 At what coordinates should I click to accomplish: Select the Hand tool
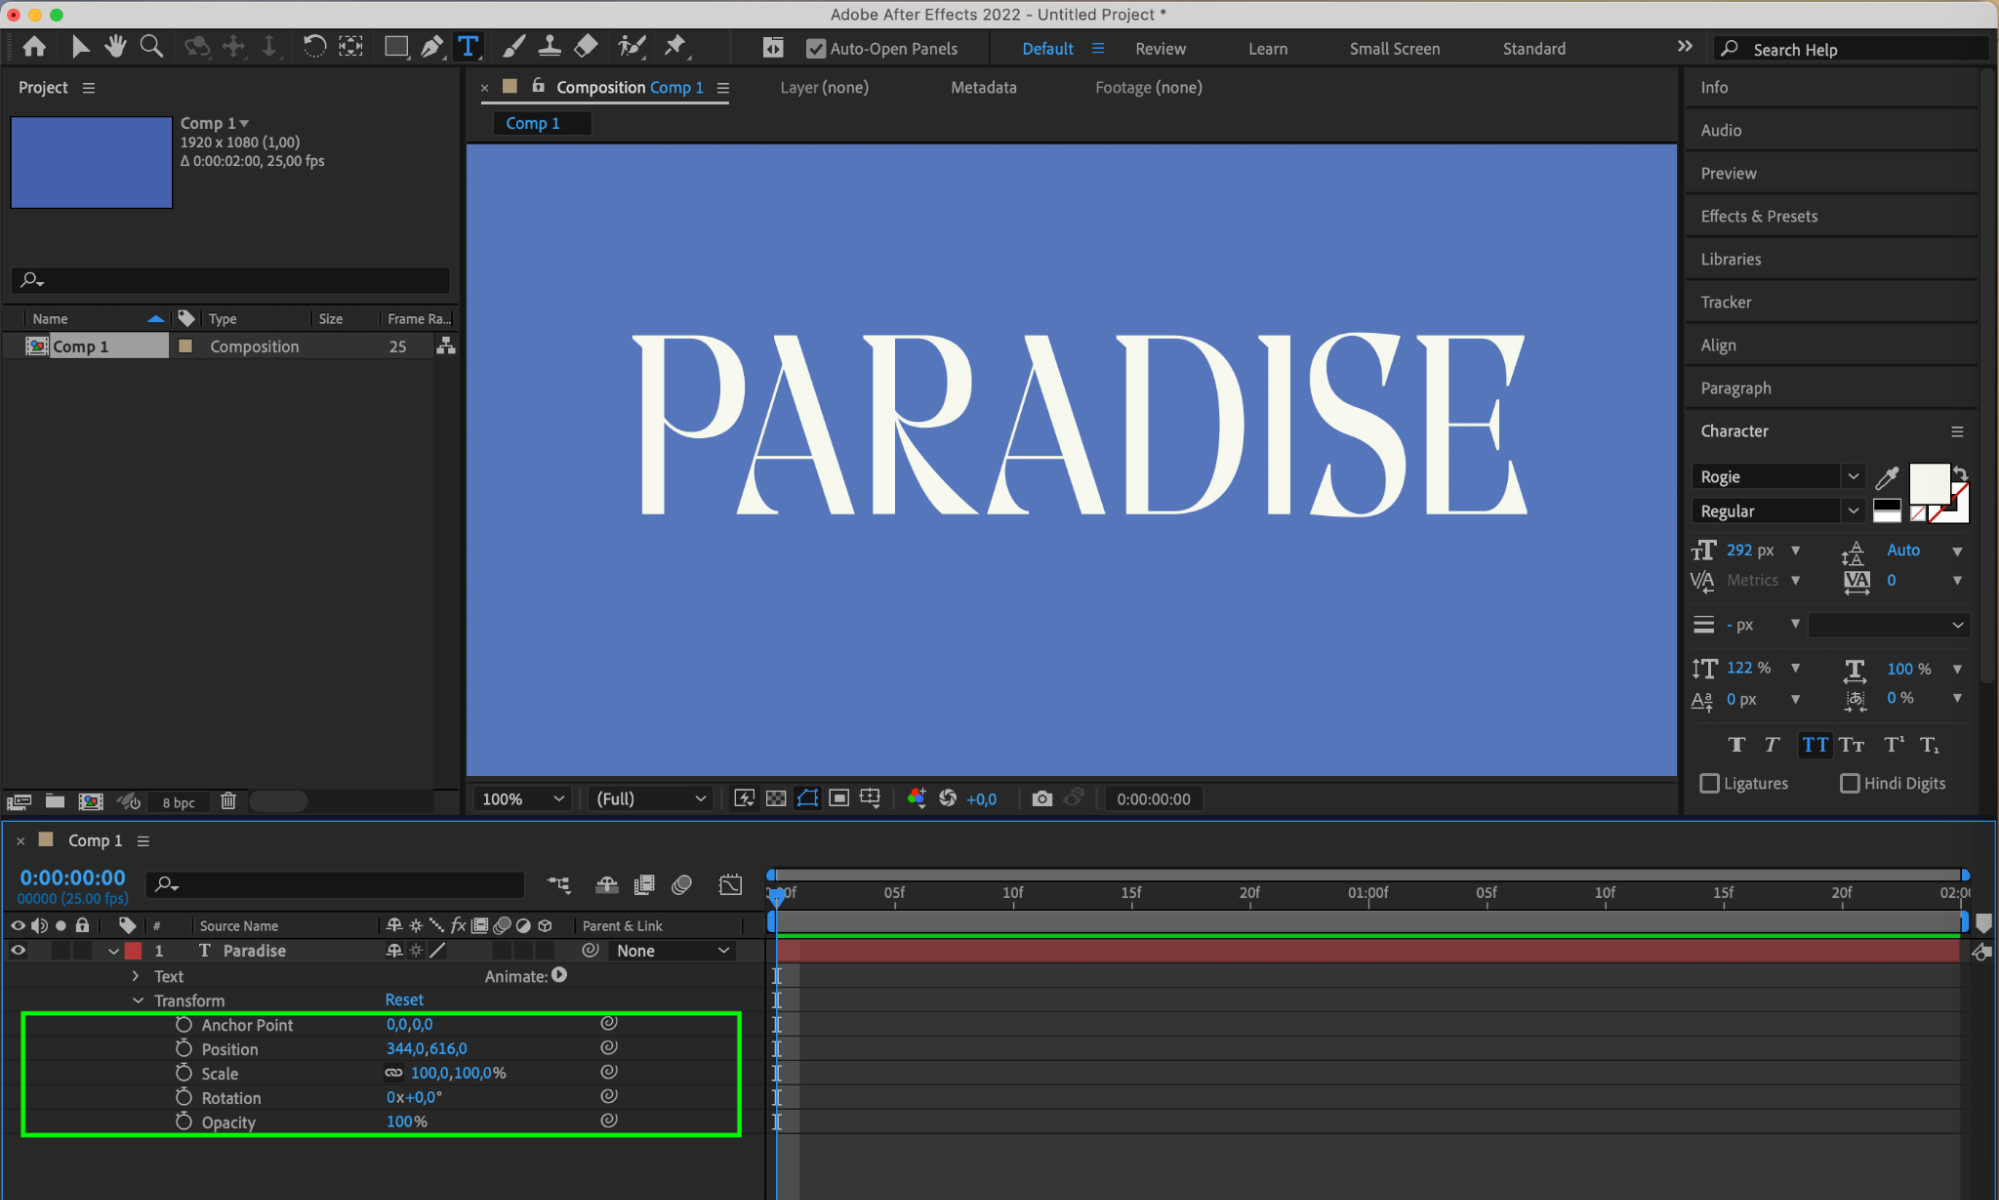coord(116,46)
